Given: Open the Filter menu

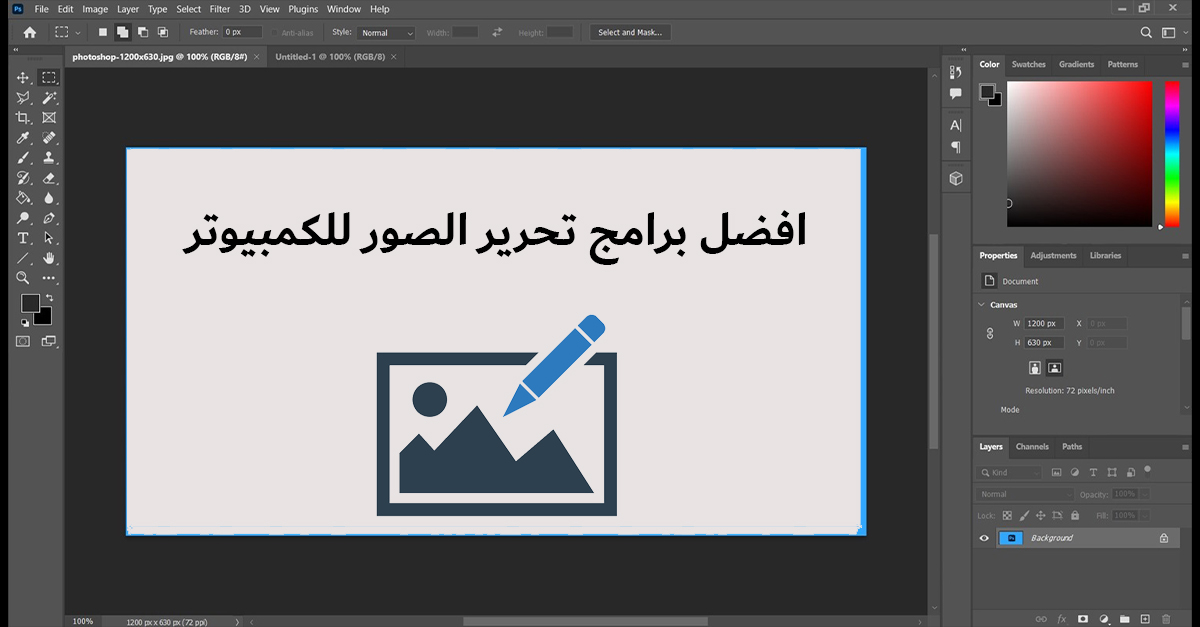Looking at the screenshot, I should point(219,9).
